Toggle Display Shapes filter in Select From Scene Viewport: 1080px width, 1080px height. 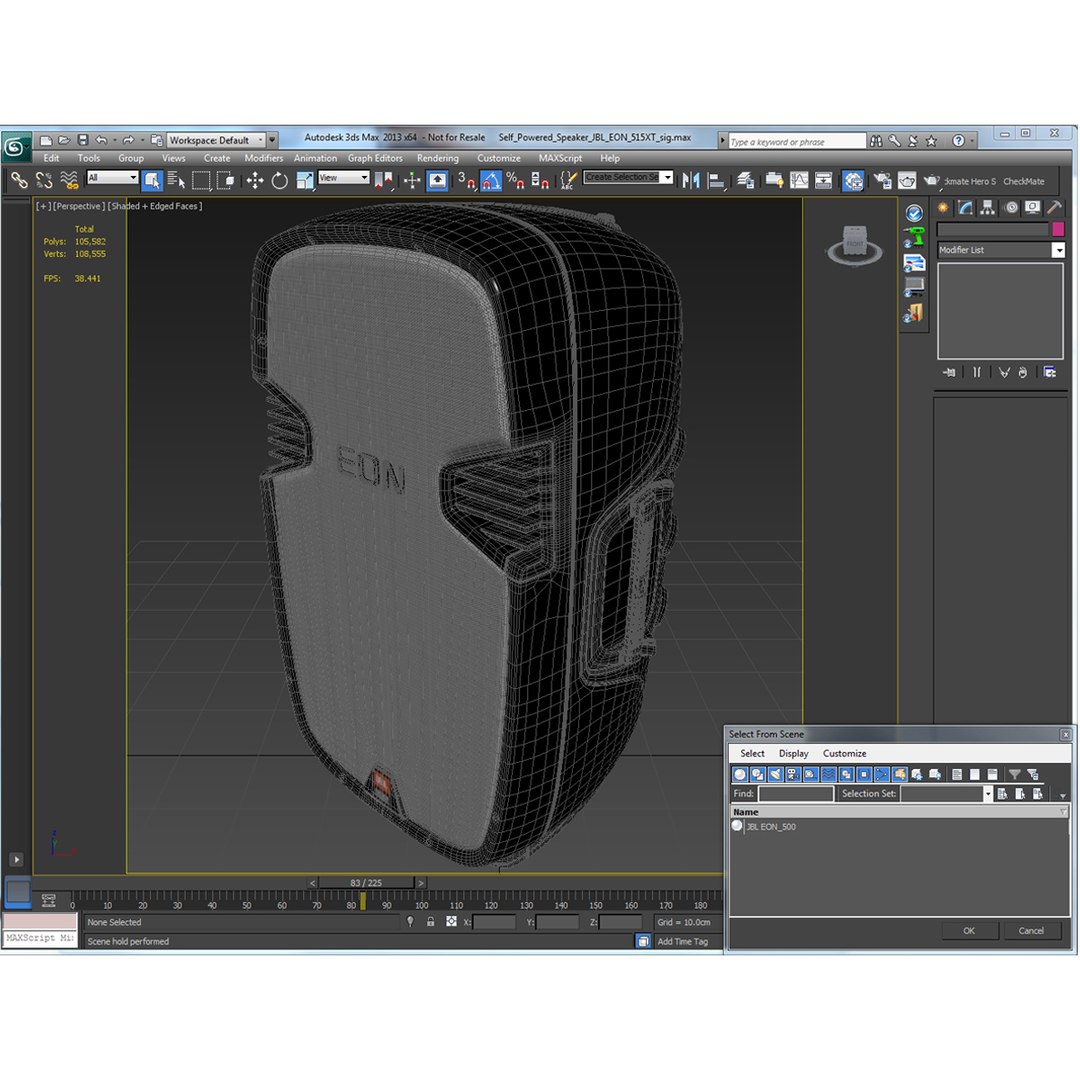click(758, 774)
